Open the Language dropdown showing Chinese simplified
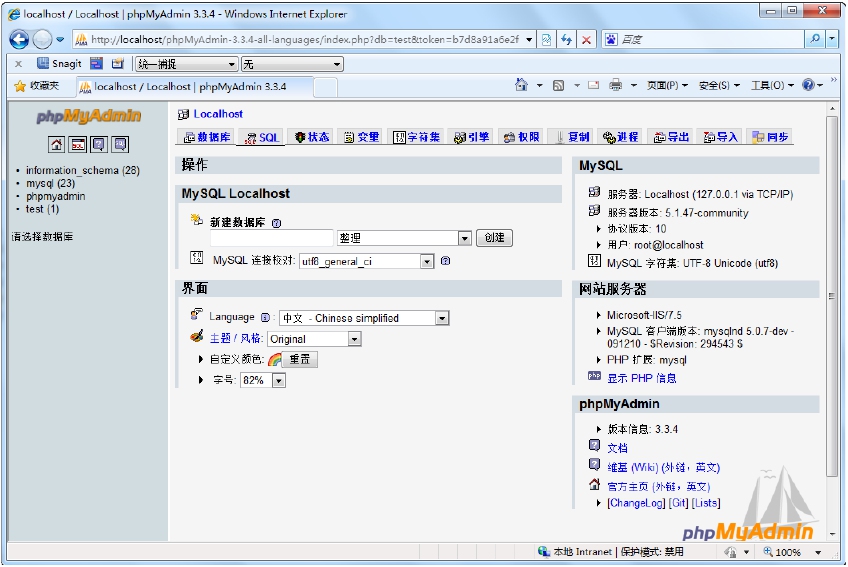The image size is (848, 567). [x=364, y=318]
